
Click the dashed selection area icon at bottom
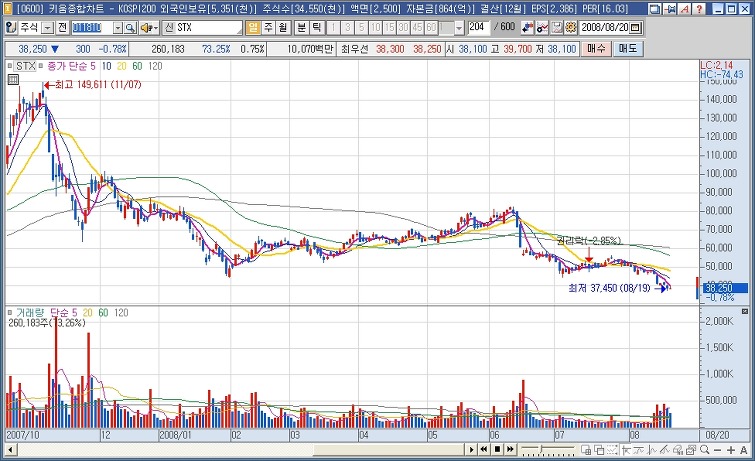pyautogui.click(x=612, y=450)
